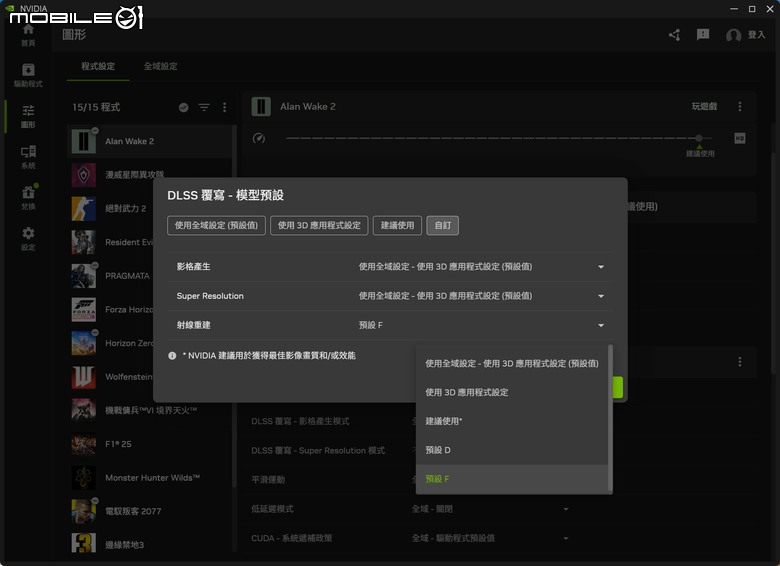Maximize the NVIDIA app window
The height and width of the screenshot is (566, 780).
coord(752,9)
